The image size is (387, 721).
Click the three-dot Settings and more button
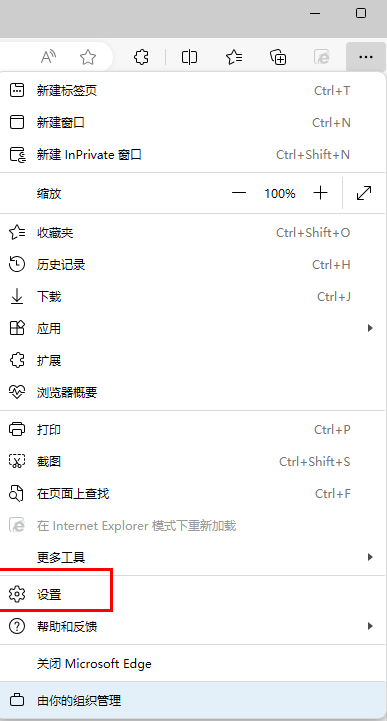click(366, 57)
